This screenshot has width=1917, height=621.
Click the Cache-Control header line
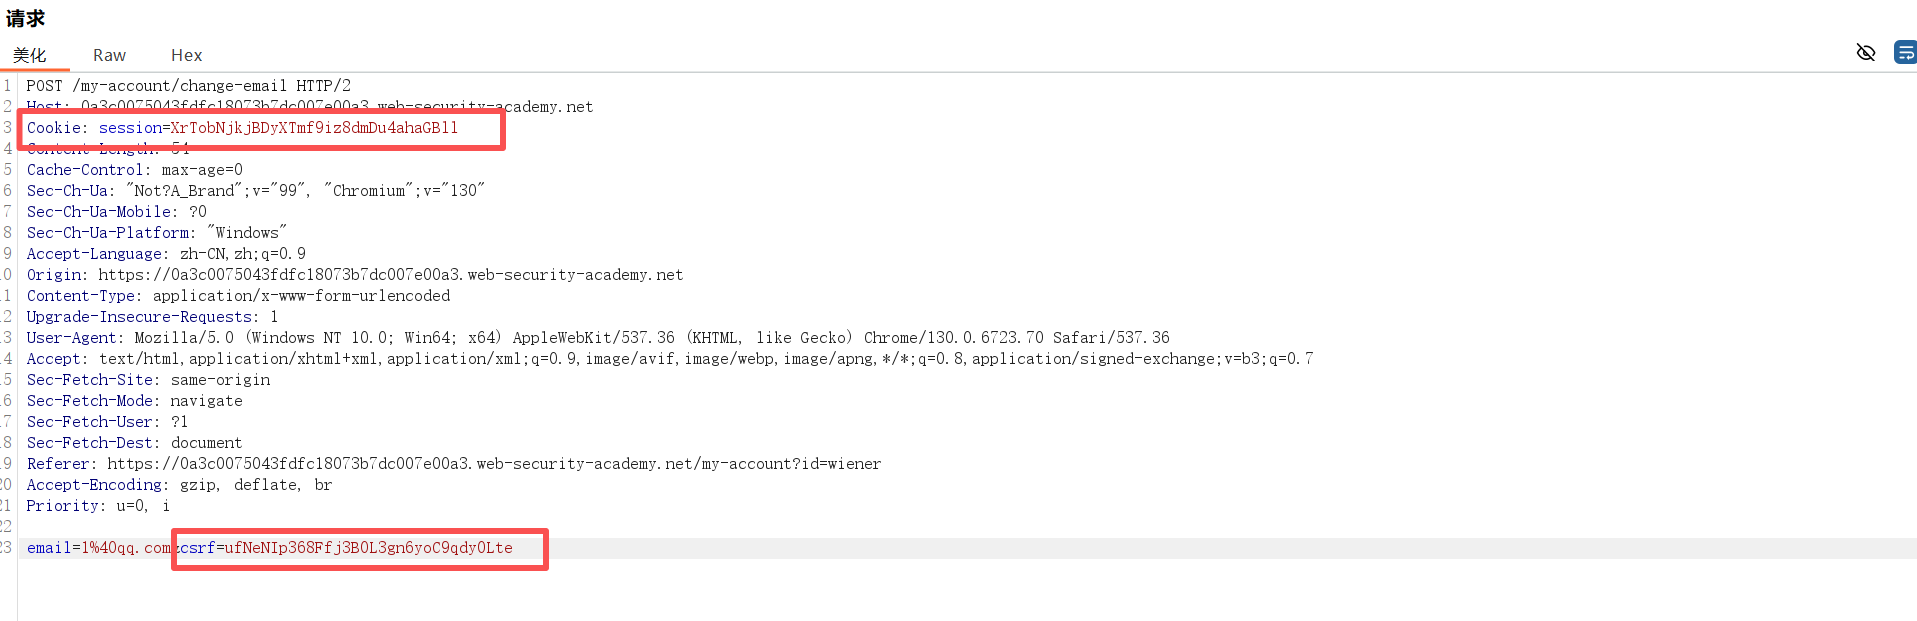point(134,170)
